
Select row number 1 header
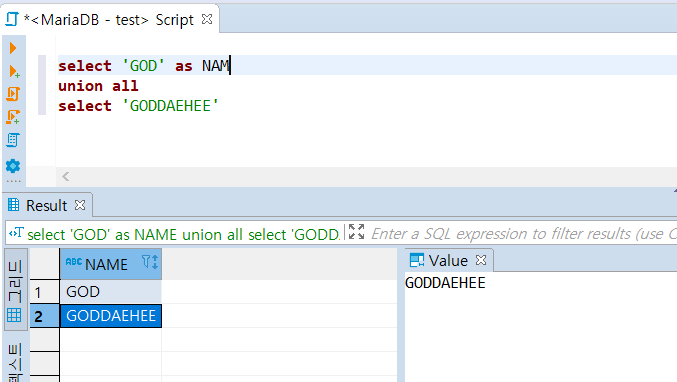(x=45, y=292)
